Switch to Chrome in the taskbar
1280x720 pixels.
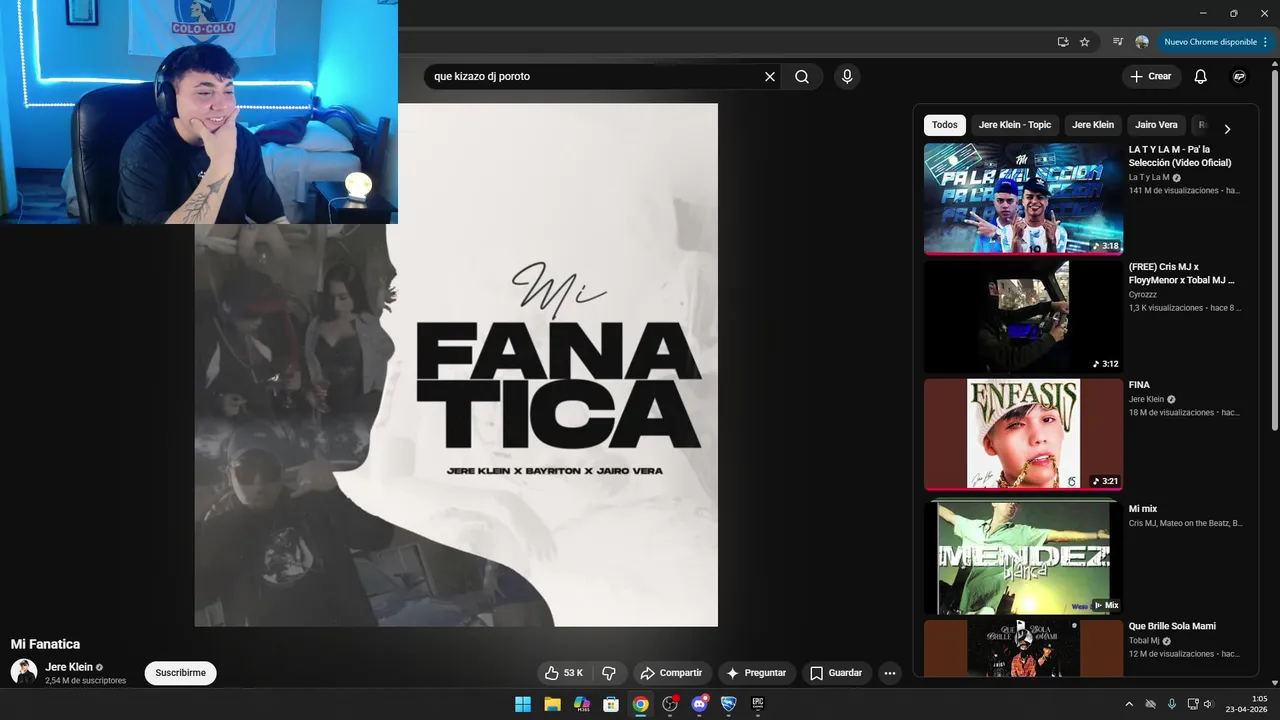pos(640,704)
